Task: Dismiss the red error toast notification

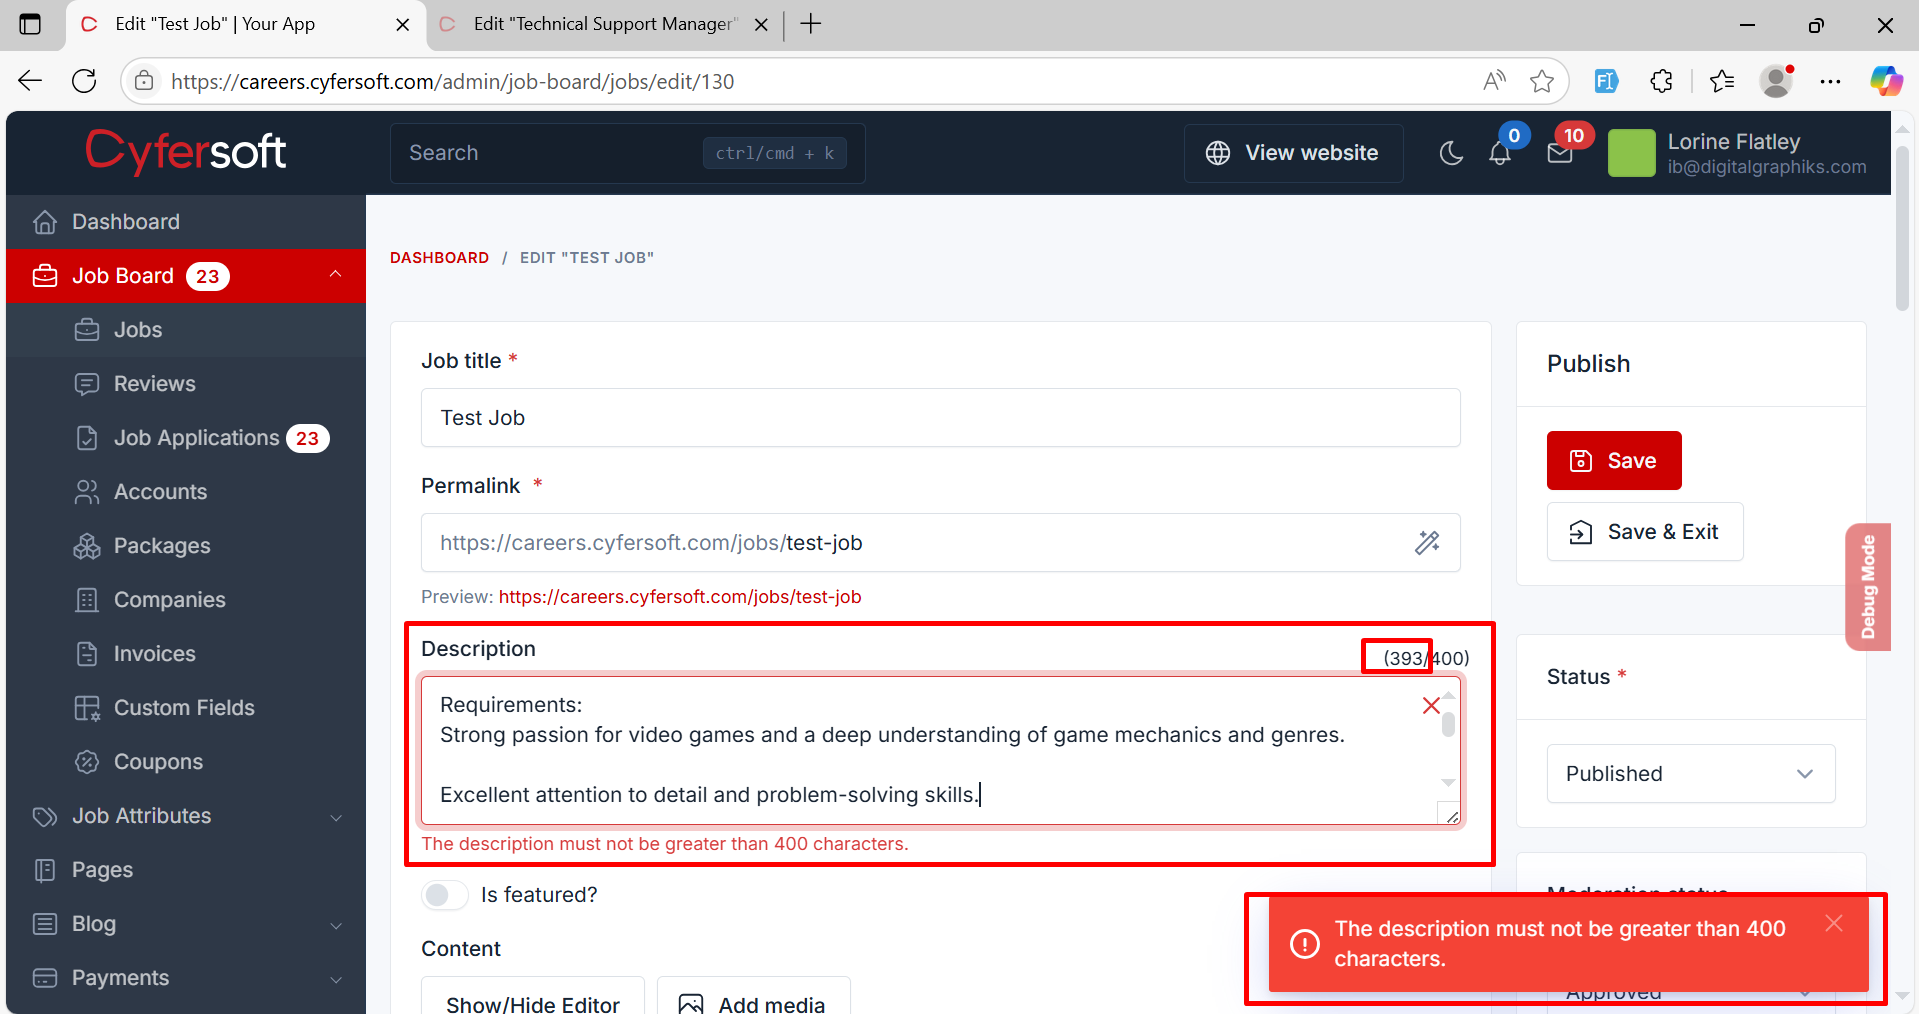Action: click(x=1833, y=924)
